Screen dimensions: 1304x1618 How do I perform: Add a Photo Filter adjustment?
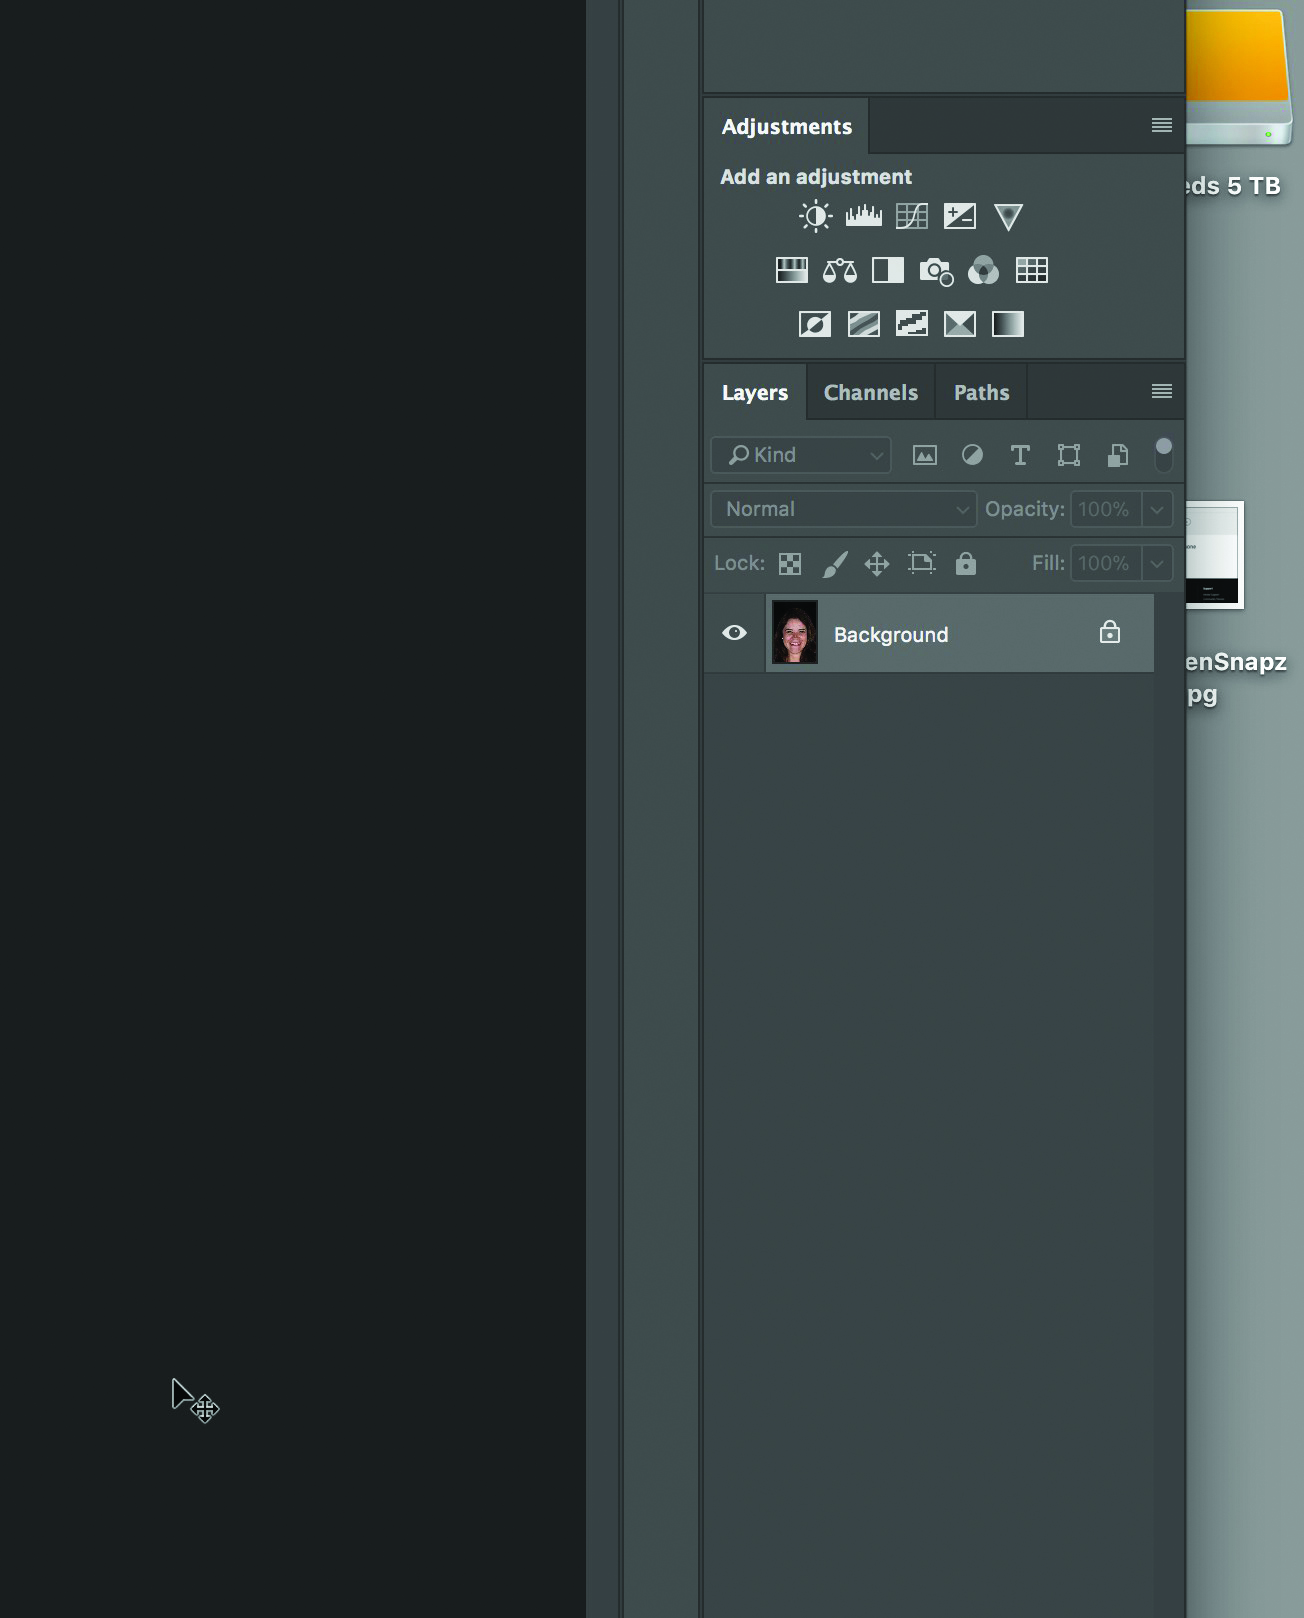tap(936, 271)
